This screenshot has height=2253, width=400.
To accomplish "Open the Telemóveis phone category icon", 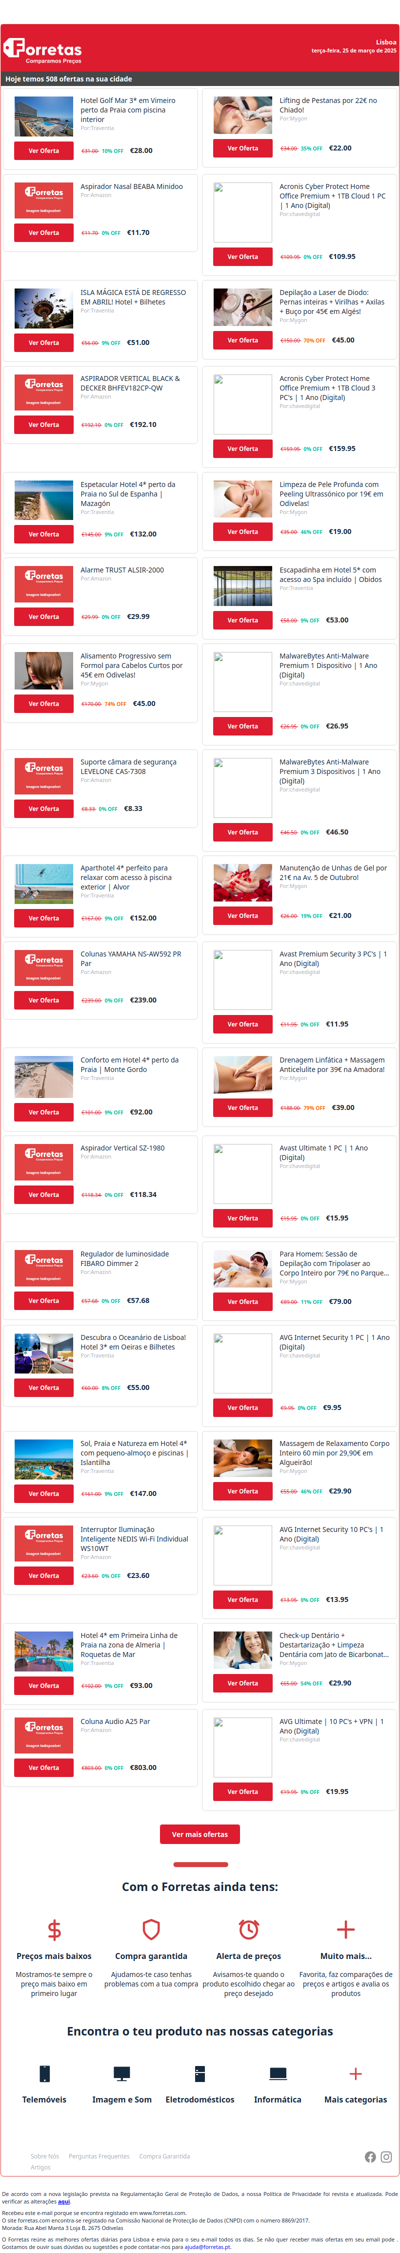I will [44, 2073].
